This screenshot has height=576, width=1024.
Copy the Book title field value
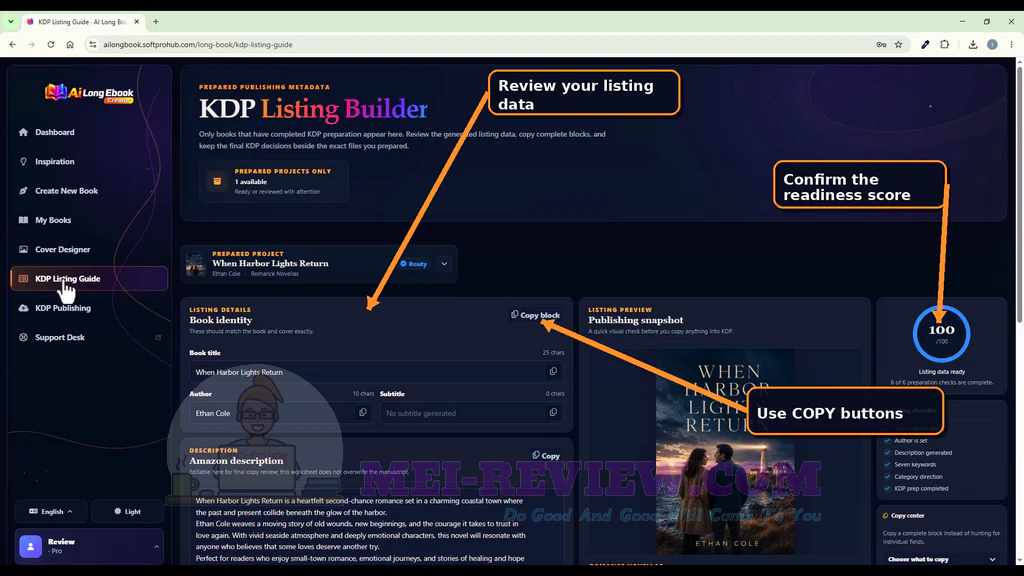click(553, 372)
